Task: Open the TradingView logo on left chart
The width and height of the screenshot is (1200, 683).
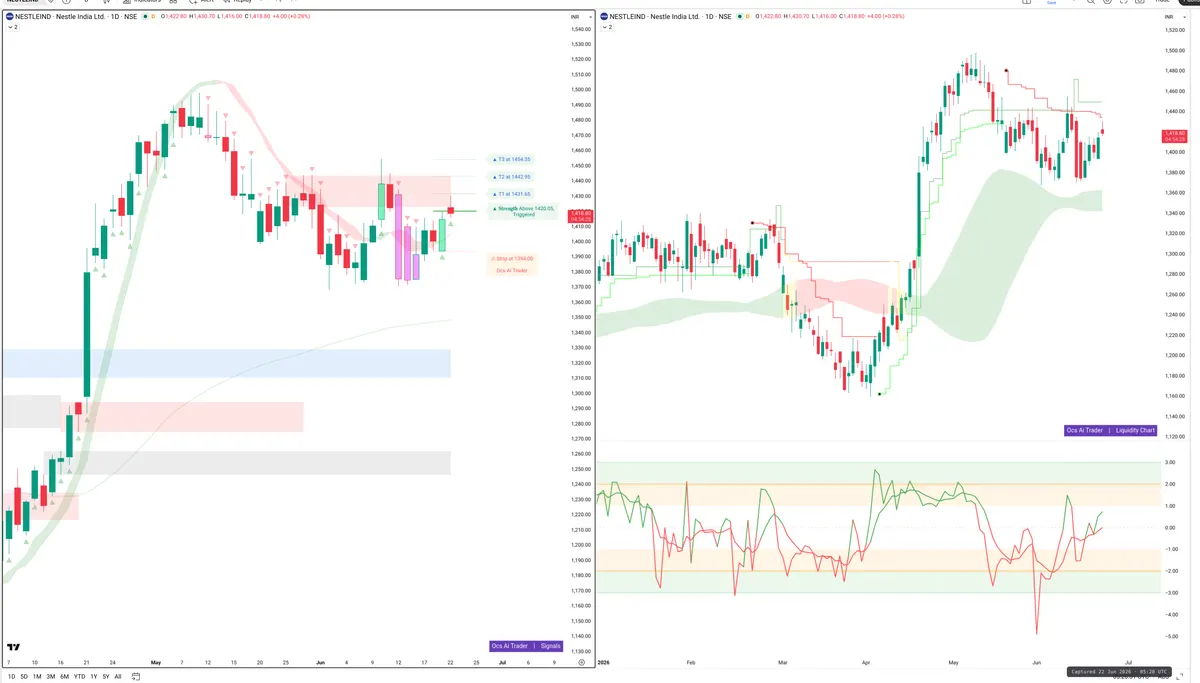Action: pos(13,648)
